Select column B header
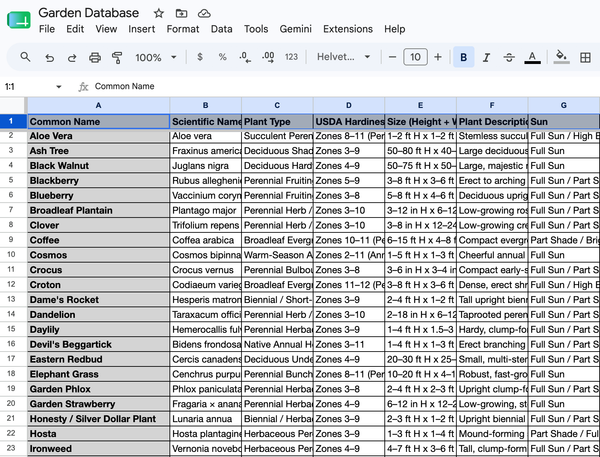This screenshot has height=457, width=600. coord(205,105)
